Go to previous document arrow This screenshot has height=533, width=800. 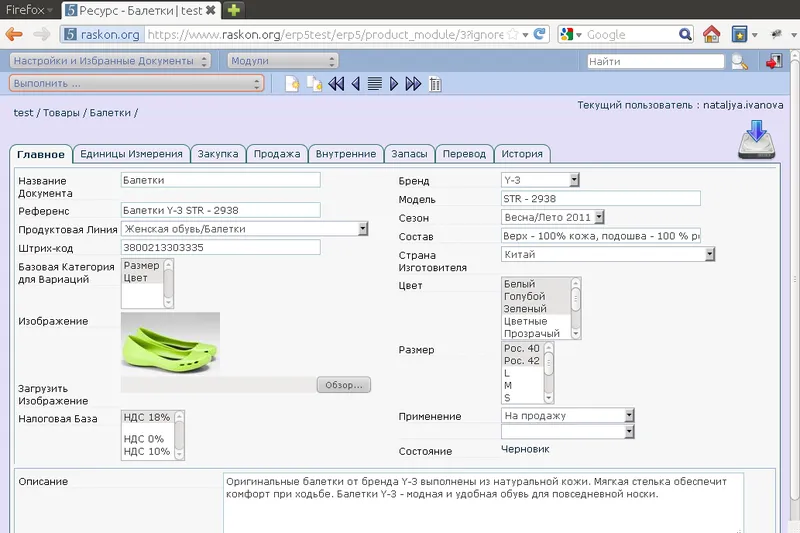pyautogui.click(x=355, y=84)
